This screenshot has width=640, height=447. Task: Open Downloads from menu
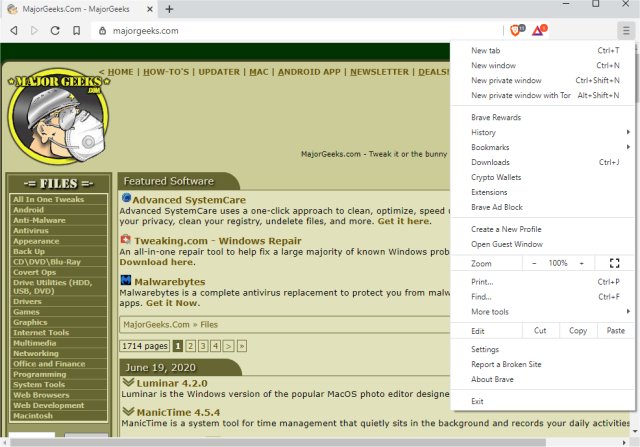pos(543,162)
